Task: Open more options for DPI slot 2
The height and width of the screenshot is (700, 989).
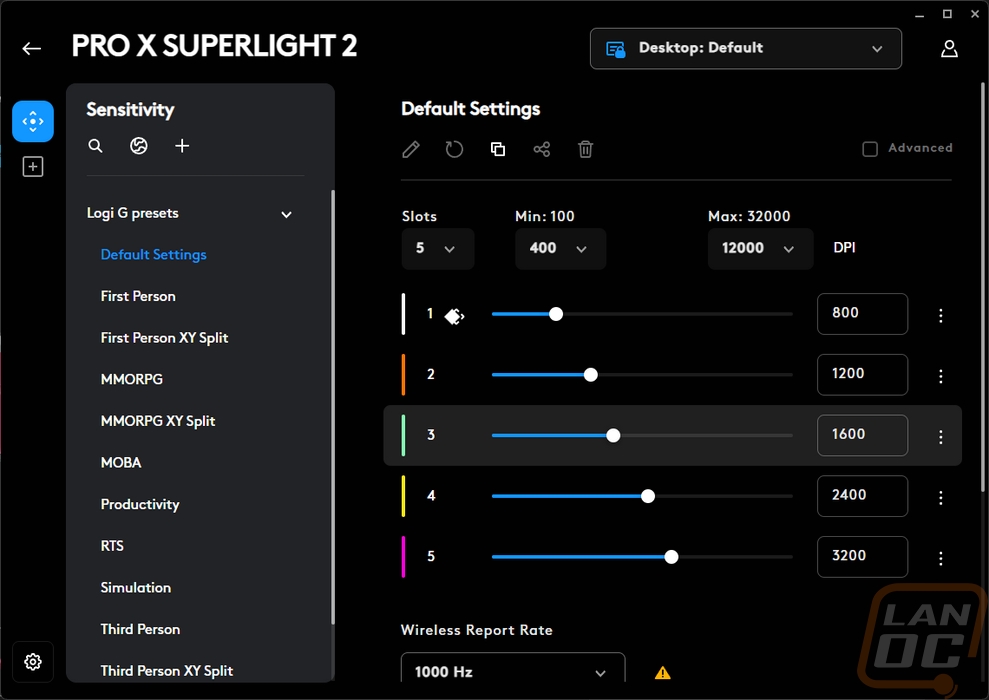Action: (x=940, y=376)
